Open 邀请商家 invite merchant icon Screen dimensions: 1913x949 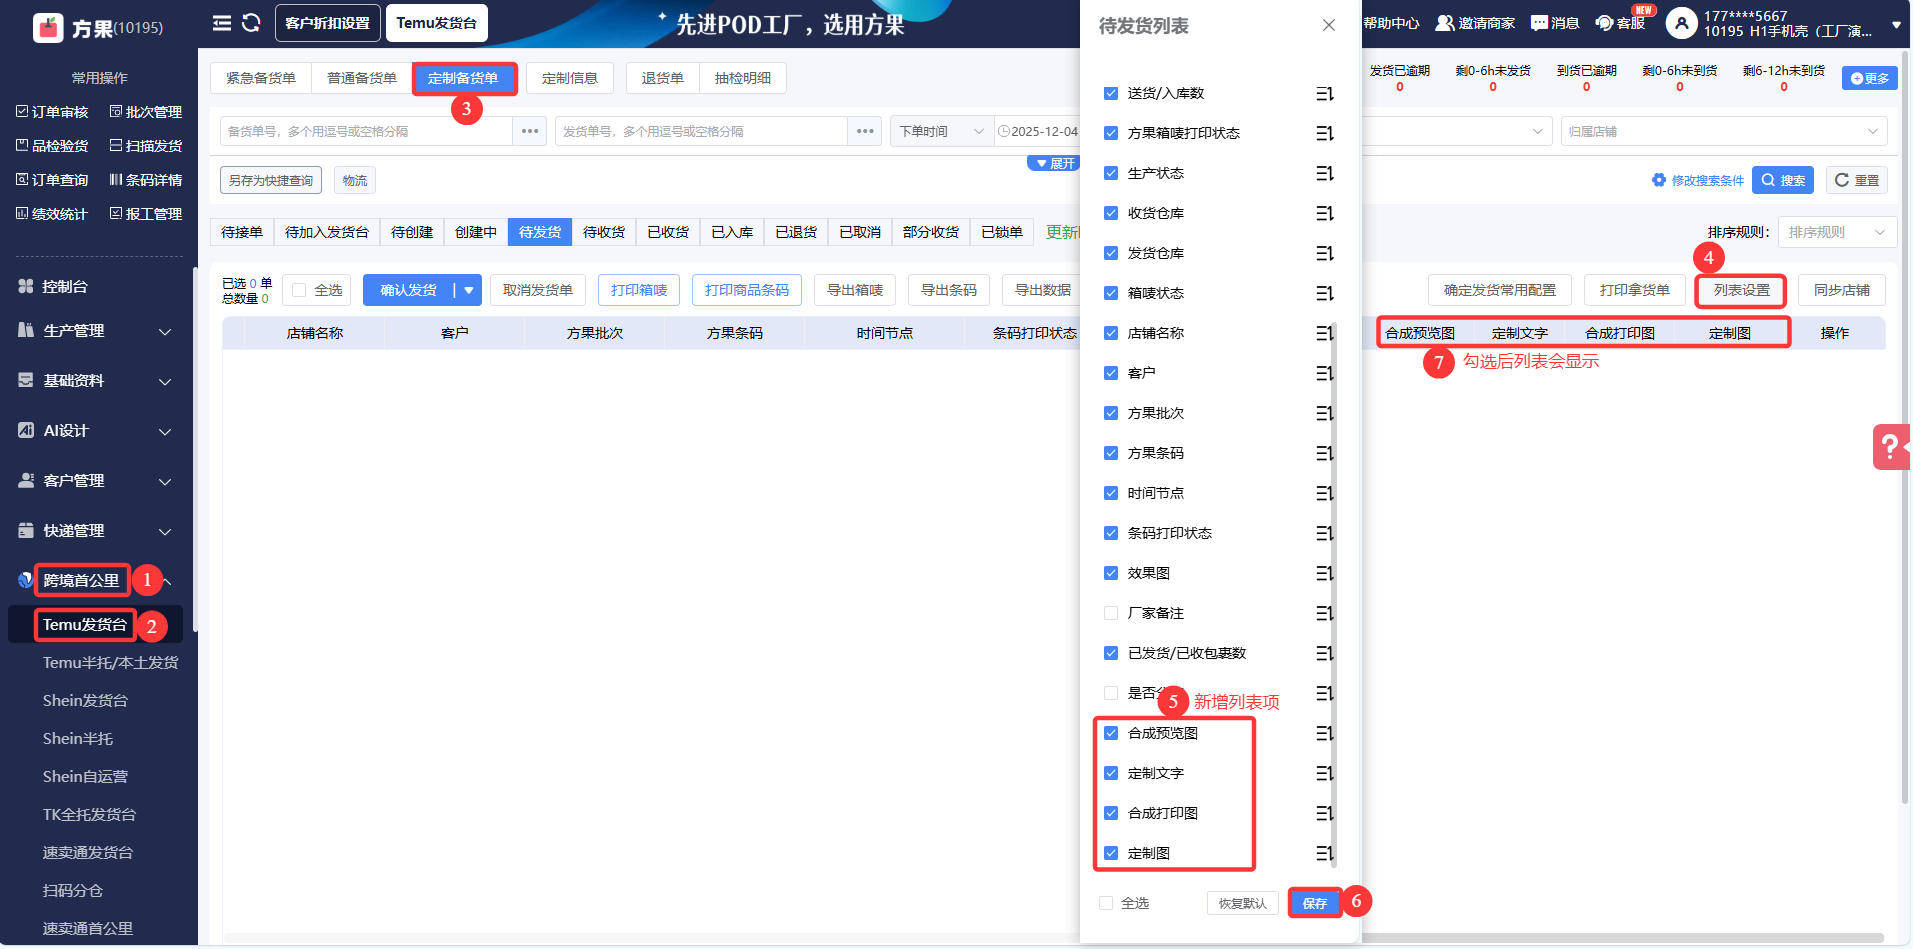click(x=1475, y=23)
